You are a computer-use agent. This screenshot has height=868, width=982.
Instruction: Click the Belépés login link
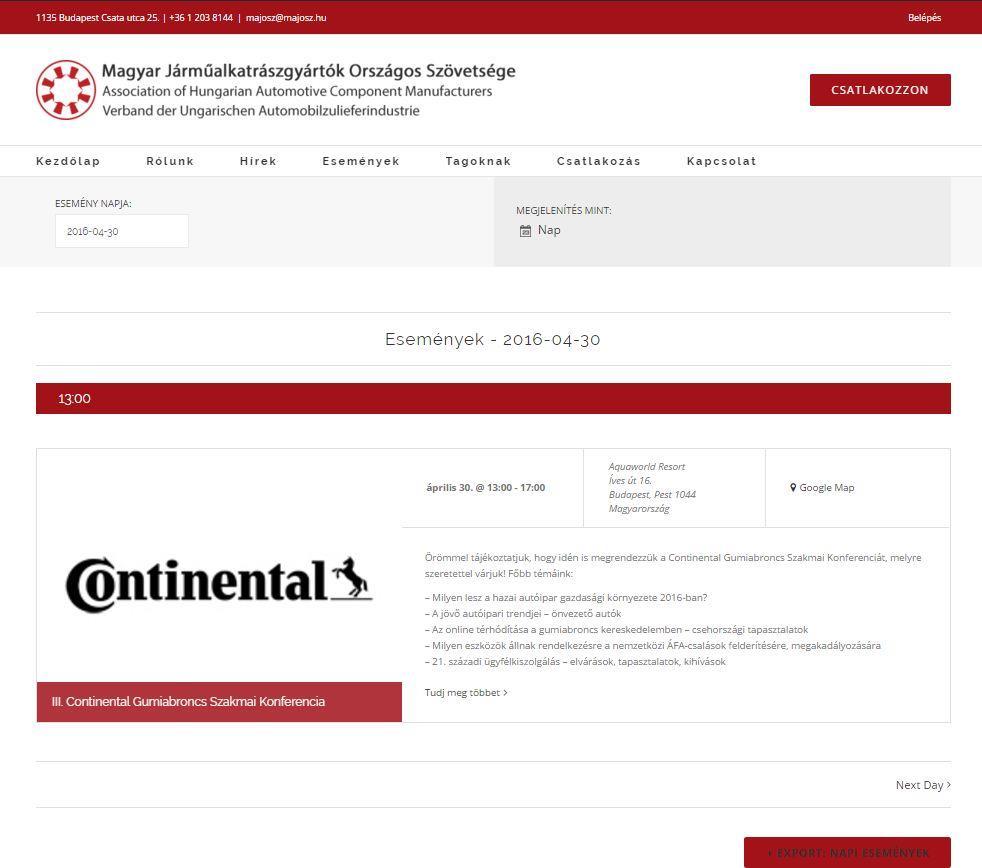click(924, 18)
